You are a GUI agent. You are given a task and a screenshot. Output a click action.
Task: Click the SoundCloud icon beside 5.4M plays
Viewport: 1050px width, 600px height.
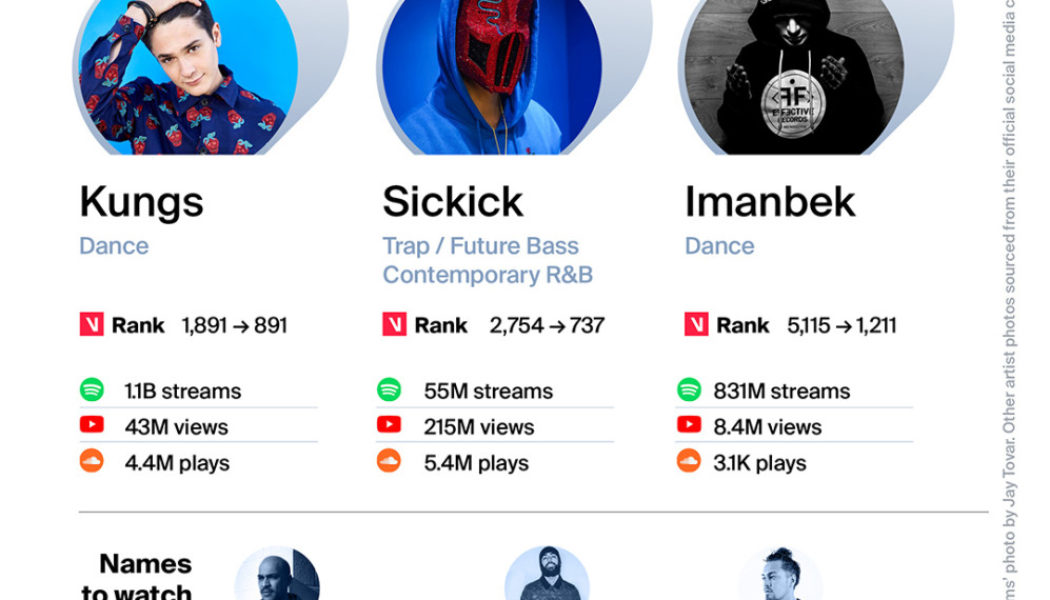point(388,461)
